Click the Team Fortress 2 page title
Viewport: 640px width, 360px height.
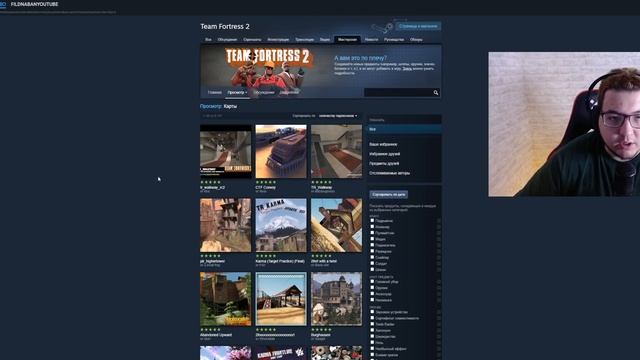[225, 27]
